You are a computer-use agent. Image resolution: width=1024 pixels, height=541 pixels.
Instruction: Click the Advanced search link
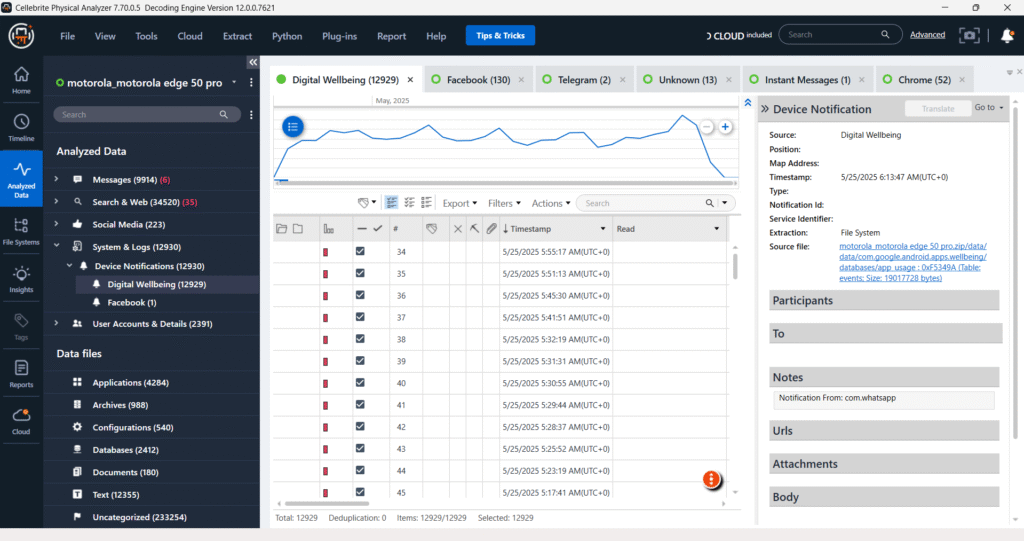click(927, 35)
